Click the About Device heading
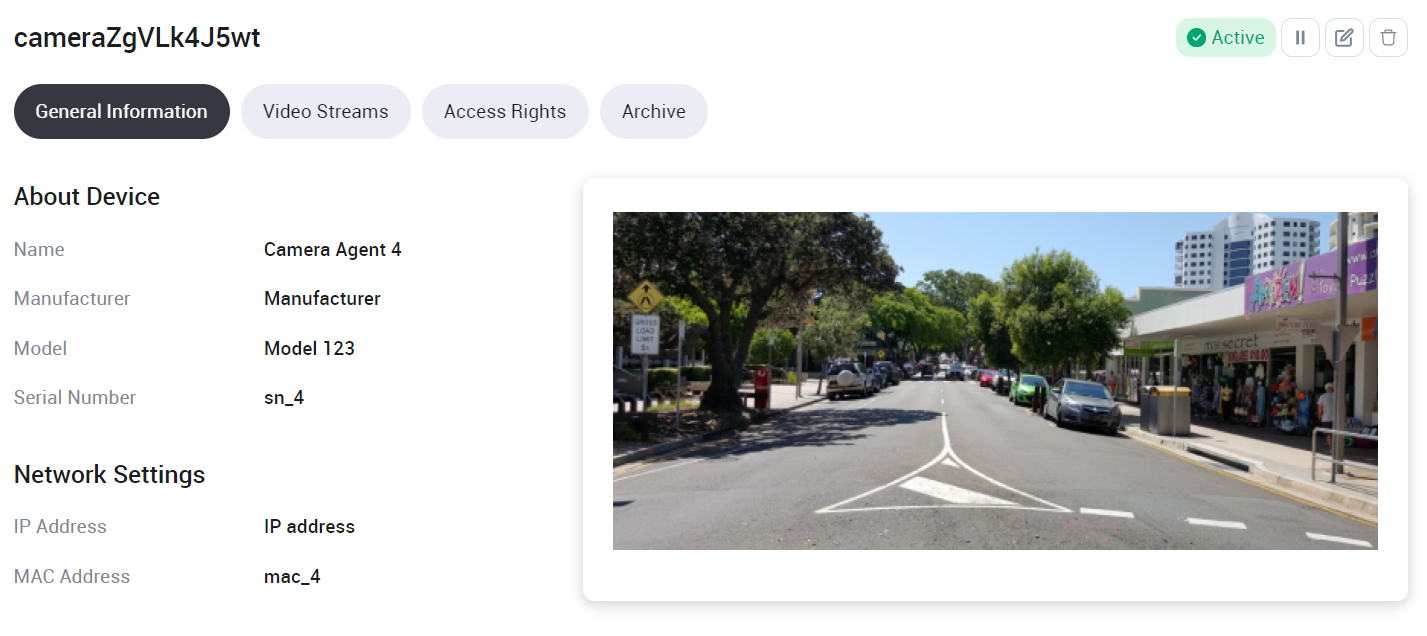The height and width of the screenshot is (636, 1427). (87, 197)
